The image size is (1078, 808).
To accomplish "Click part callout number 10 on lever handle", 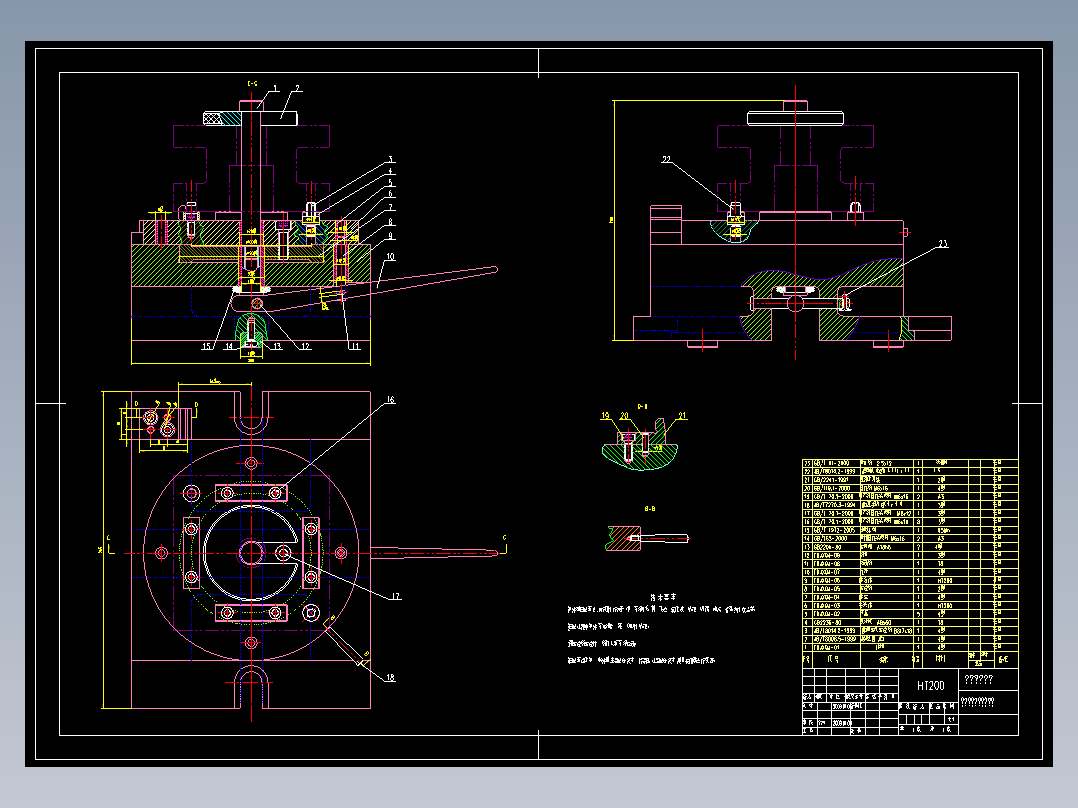I will click(x=390, y=257).
